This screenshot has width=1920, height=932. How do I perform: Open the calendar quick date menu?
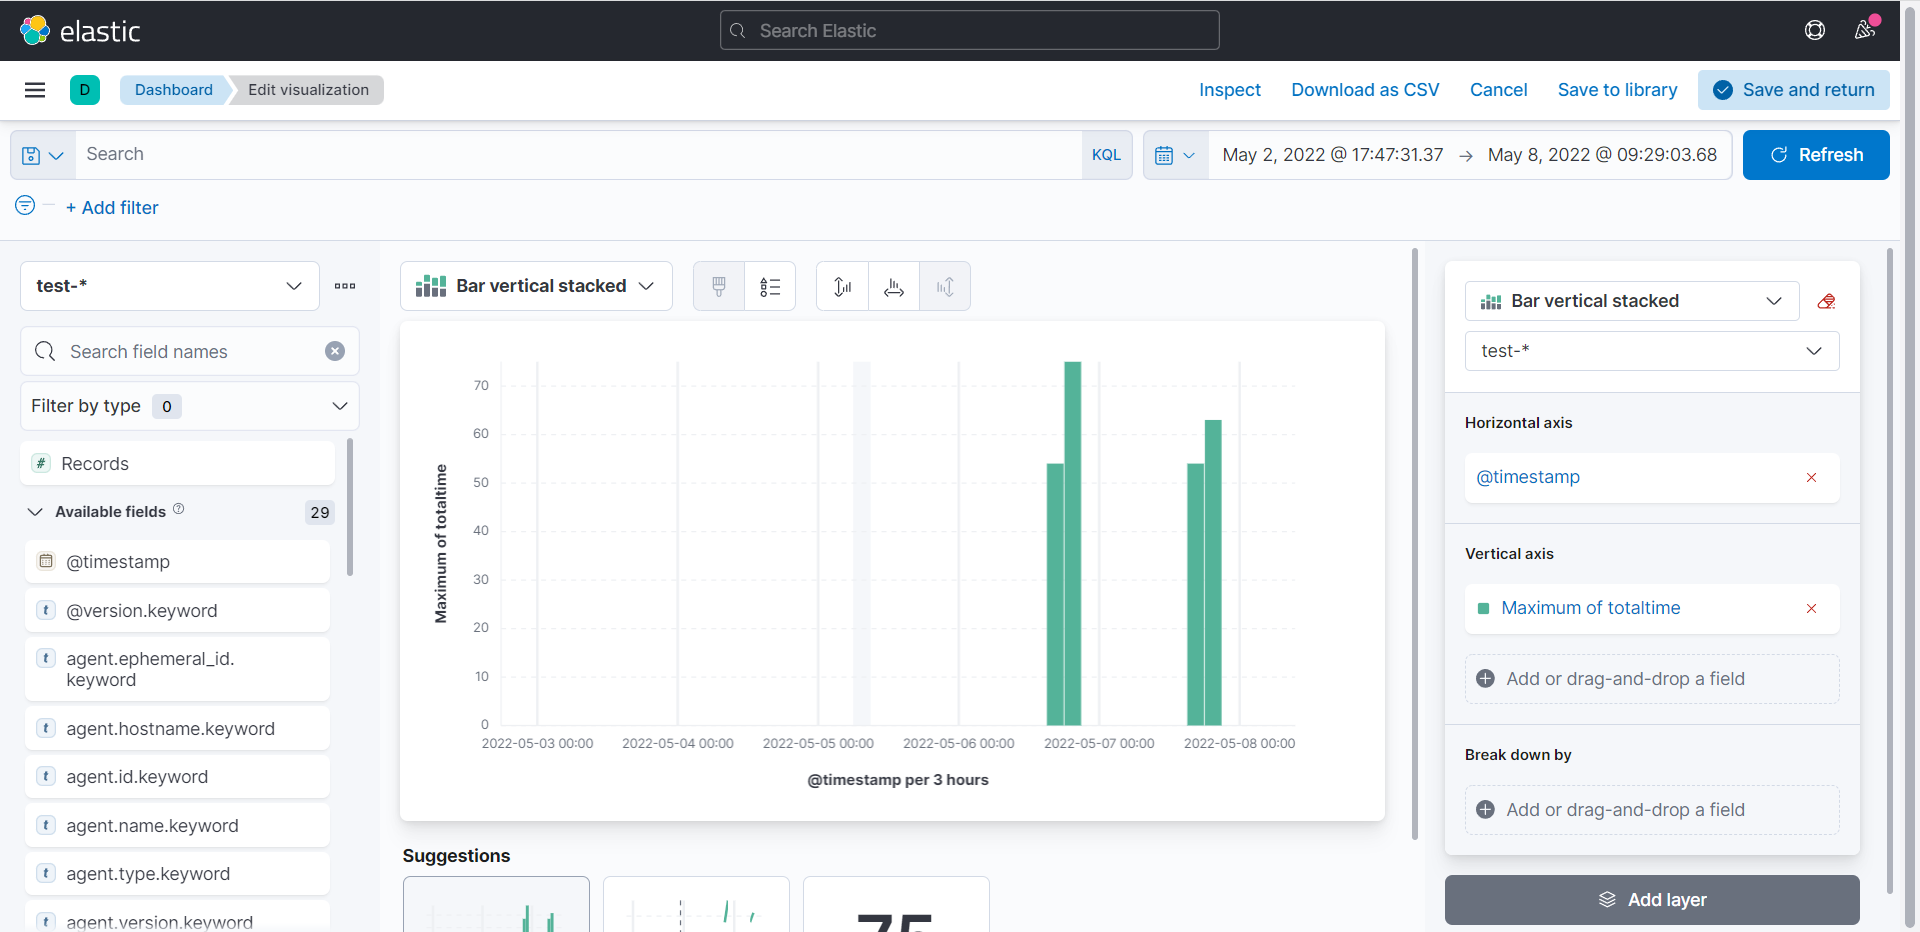(1176, 155)
